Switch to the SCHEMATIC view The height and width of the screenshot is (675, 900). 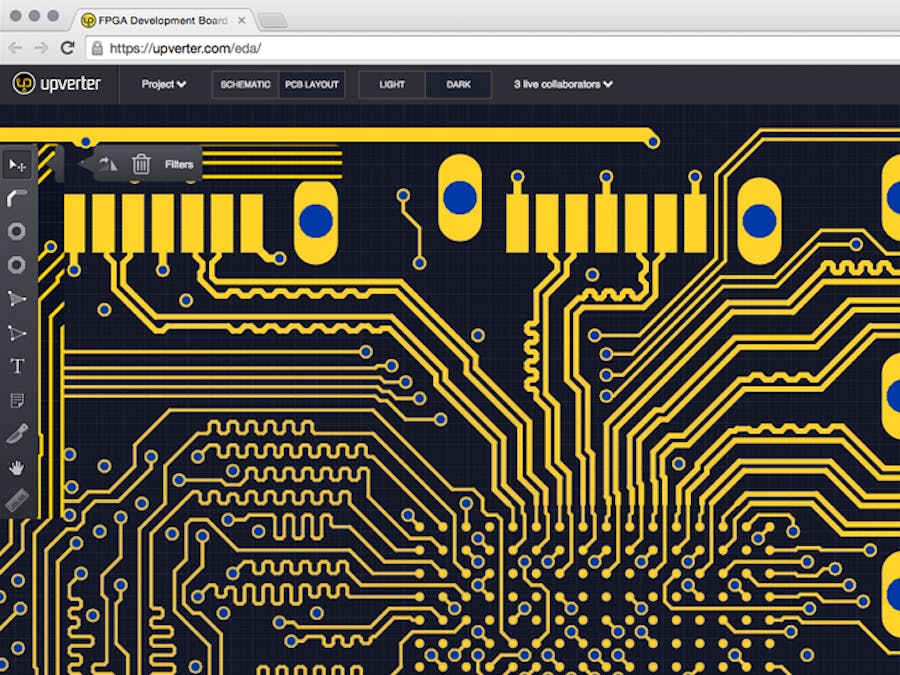point(245,84)
